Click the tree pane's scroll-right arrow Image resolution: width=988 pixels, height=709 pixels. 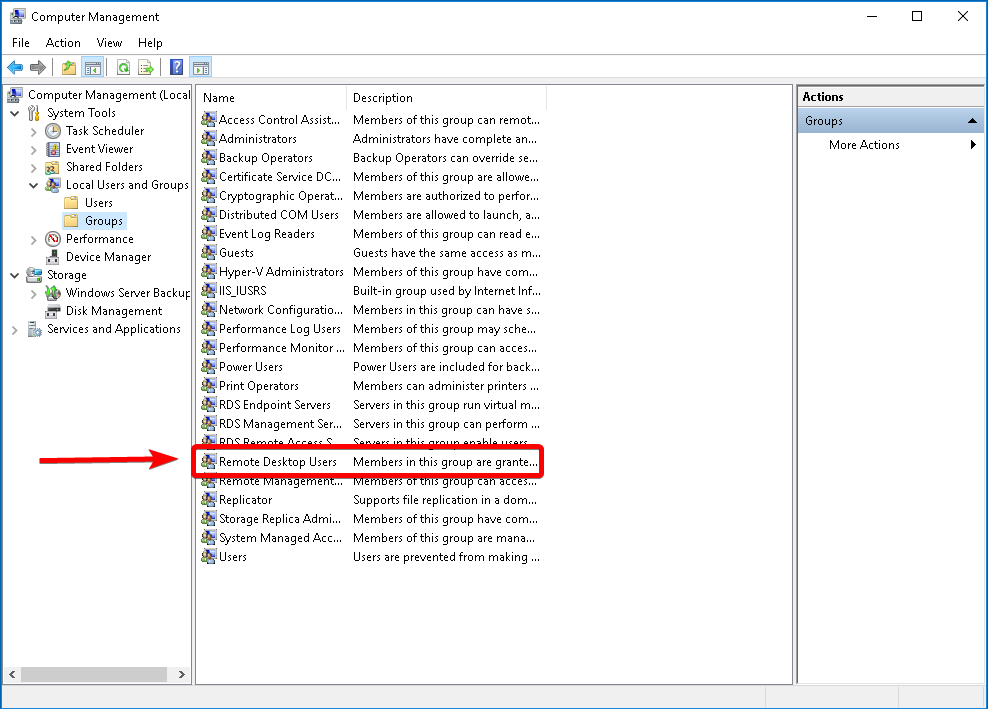pyautogui.click(x=181, y=674)
